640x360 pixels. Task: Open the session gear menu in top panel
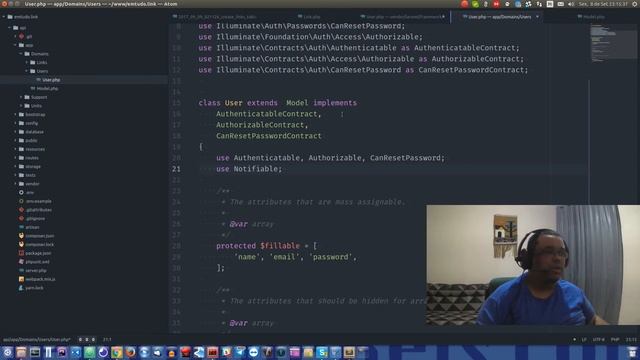tap(635, 4)
